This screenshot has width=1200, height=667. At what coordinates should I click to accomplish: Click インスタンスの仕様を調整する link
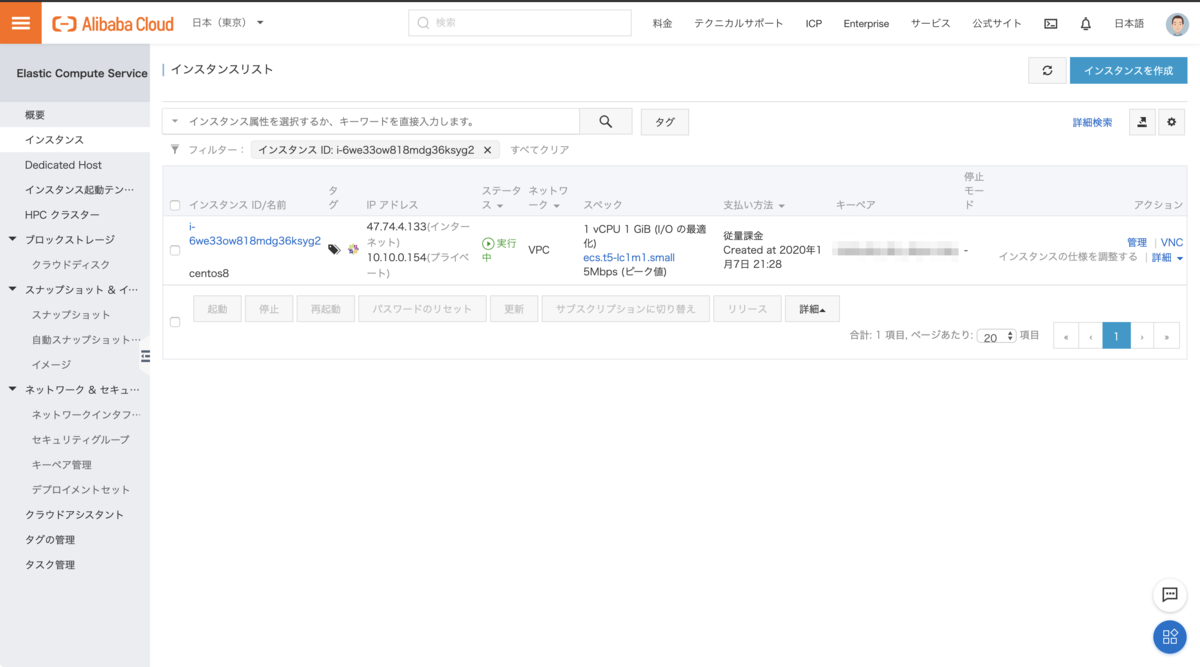pyautogui.click(x=1068, y=257)
